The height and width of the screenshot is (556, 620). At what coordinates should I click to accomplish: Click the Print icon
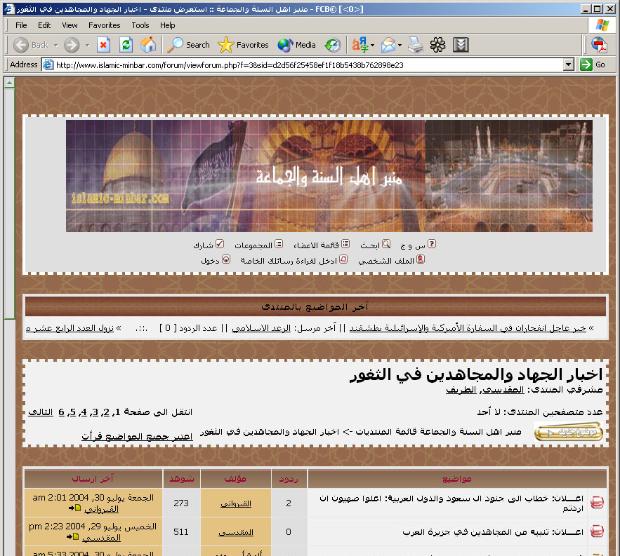pos(416,44)
